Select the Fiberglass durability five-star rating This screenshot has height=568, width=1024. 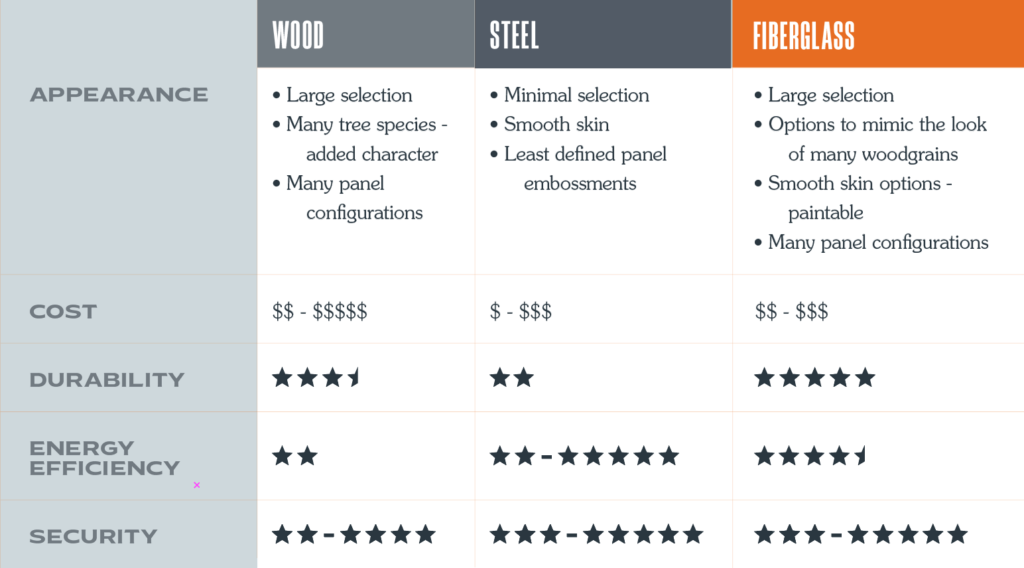pyautogui.click(x=815, y=378)
